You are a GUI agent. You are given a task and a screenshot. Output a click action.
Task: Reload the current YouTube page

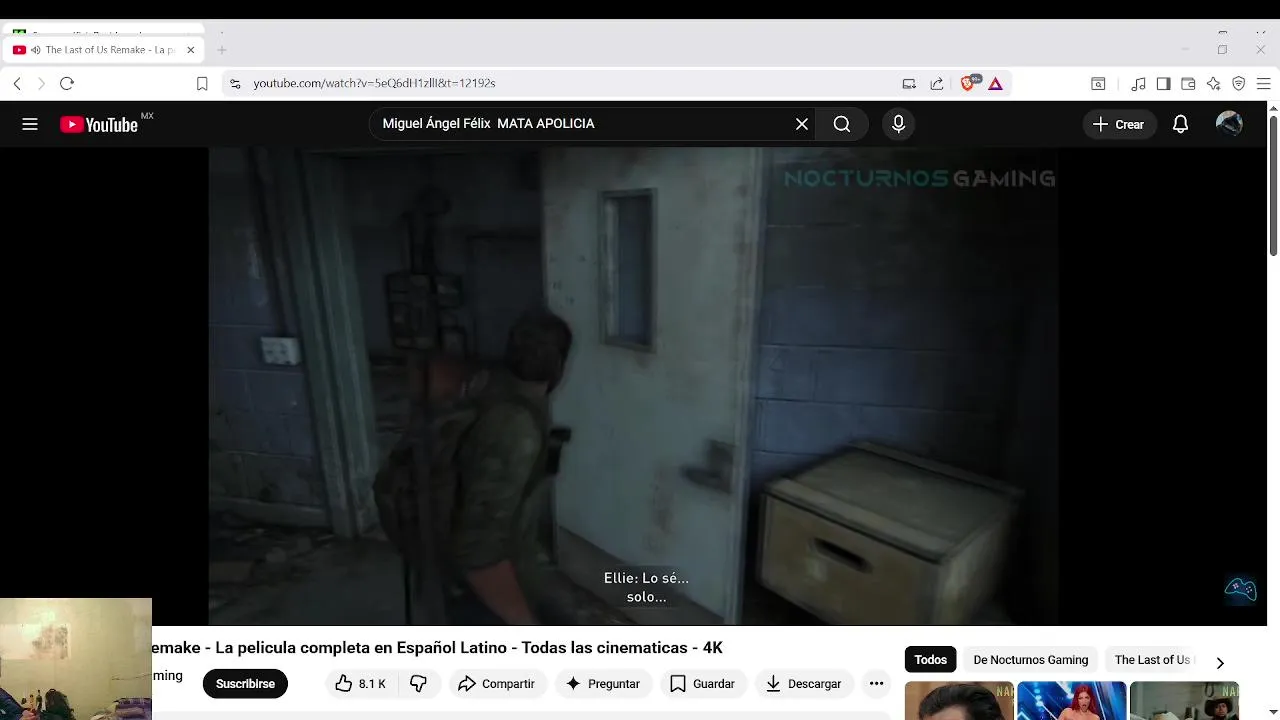click(67, 84)
